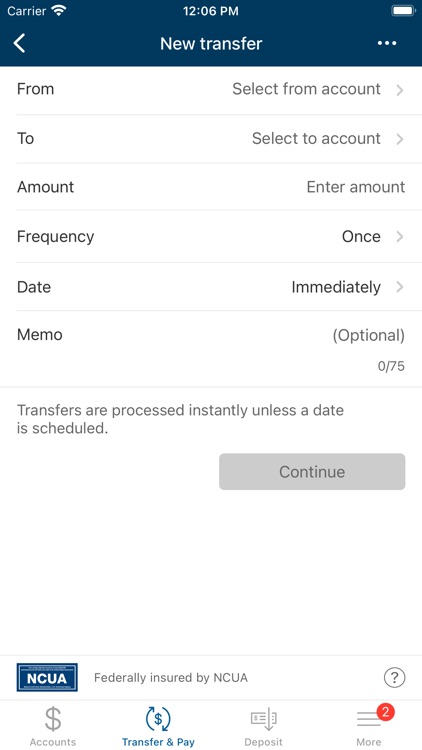Tap the Transfer & Pay icon
Screen dimensions: 422x750
click(158, 719)
